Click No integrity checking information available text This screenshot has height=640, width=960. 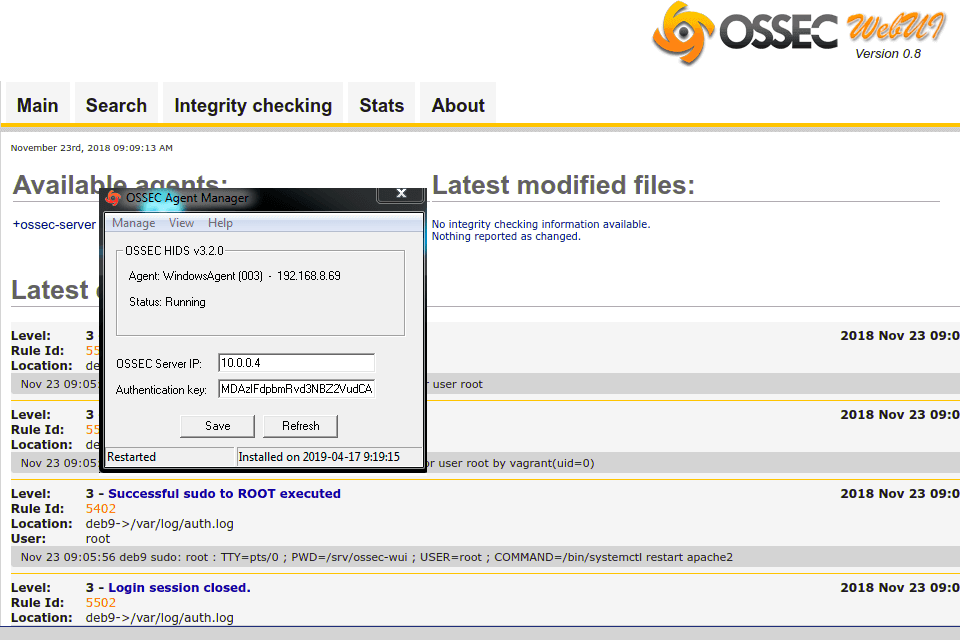[x=541, y=224]
